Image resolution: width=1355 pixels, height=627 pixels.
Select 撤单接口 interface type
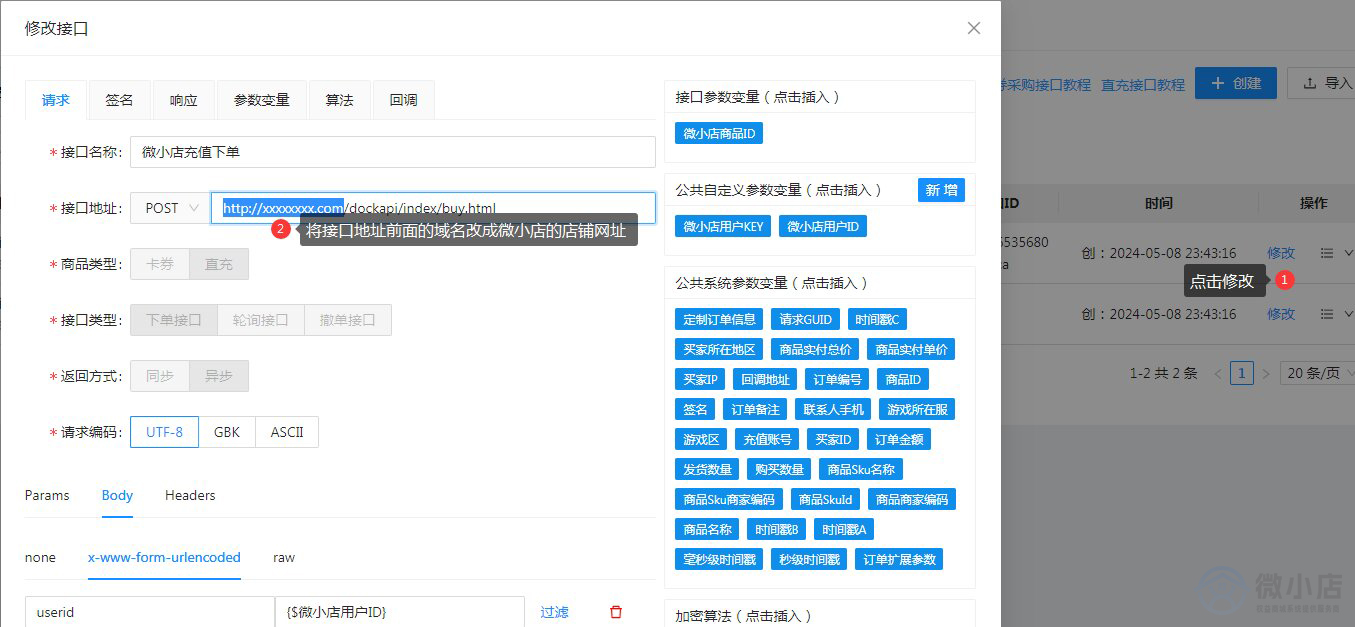[x=348, y=320]
